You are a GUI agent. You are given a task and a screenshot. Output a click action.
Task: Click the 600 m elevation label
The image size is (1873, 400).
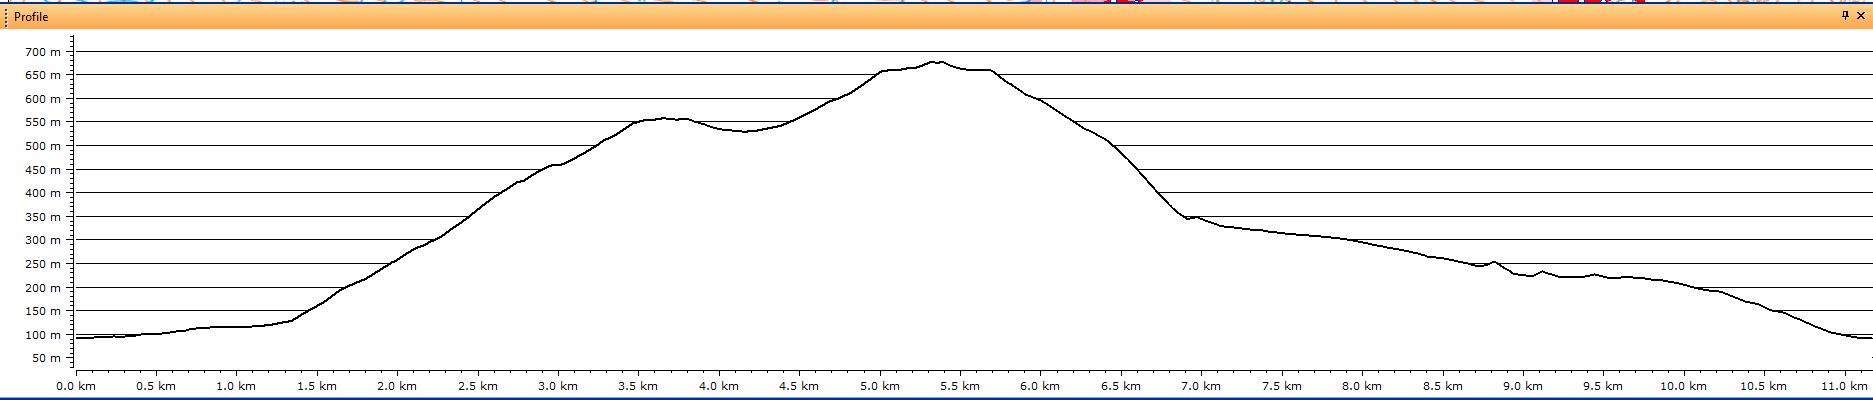point(42,99)
